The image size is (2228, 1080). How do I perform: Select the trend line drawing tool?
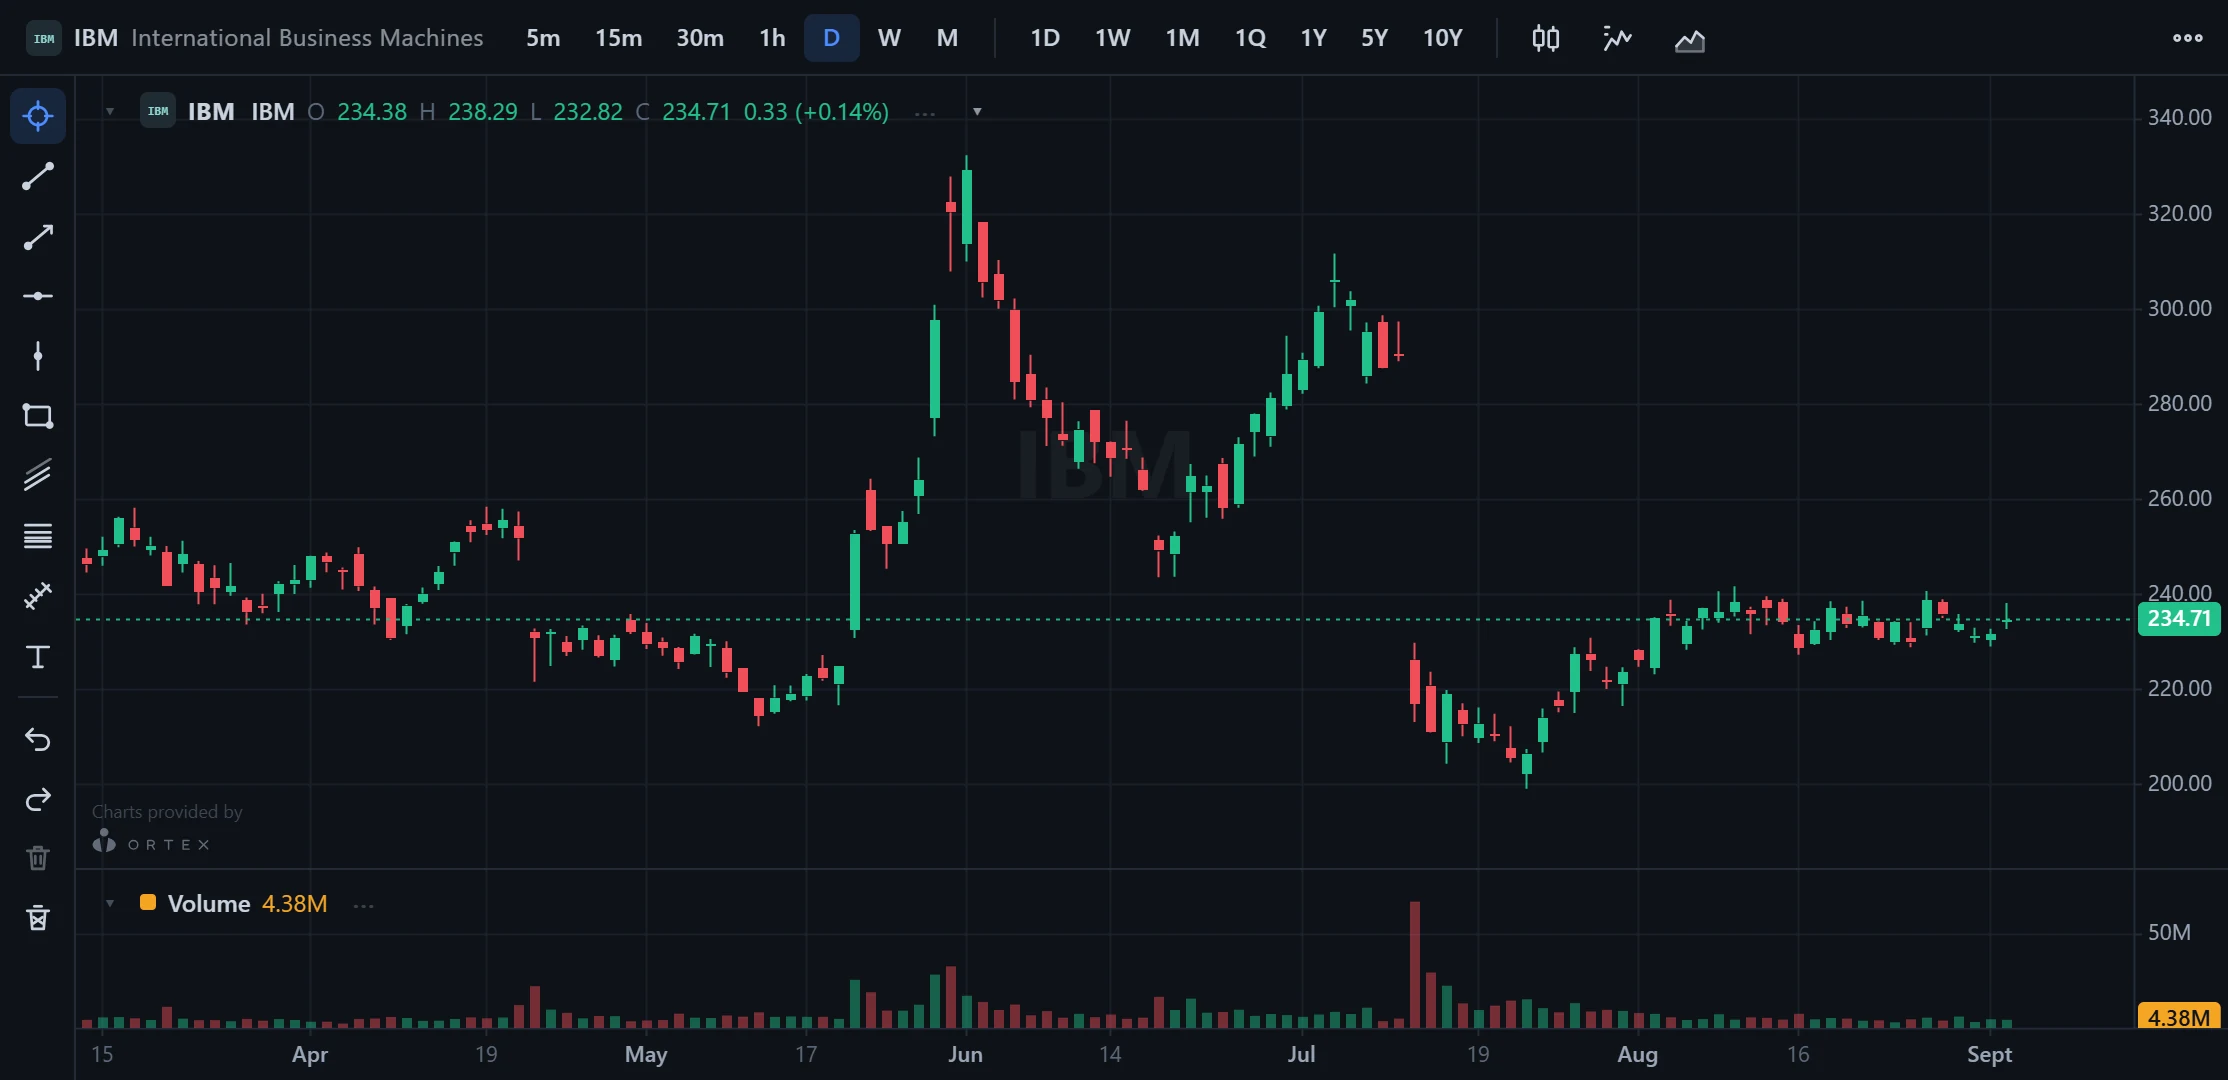pyautogui.click(x=38, y=176)
